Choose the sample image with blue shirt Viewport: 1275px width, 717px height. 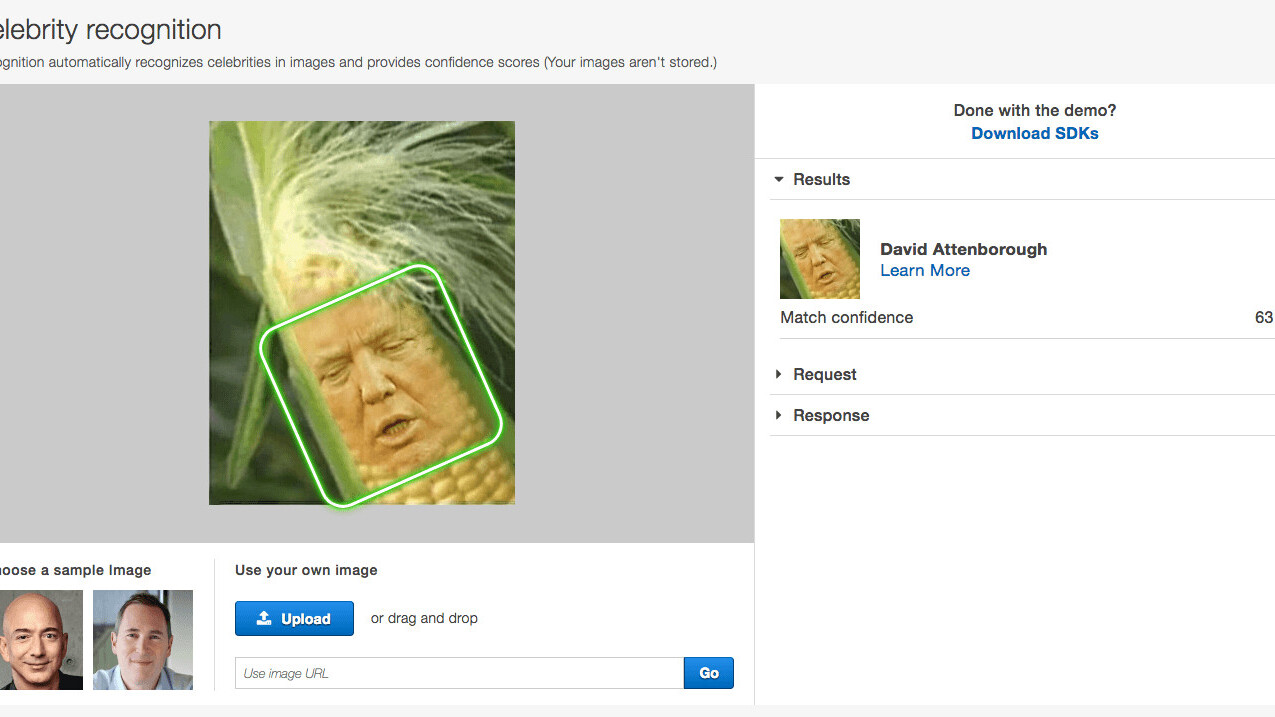point(142,639)
